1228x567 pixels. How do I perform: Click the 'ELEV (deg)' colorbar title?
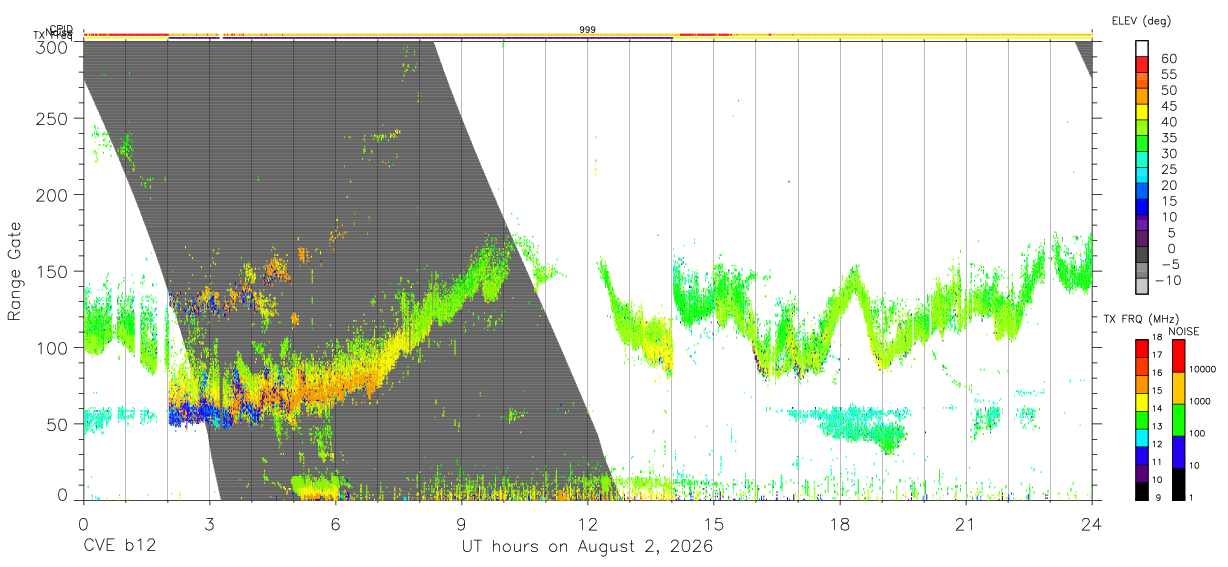coord(1141,20)
